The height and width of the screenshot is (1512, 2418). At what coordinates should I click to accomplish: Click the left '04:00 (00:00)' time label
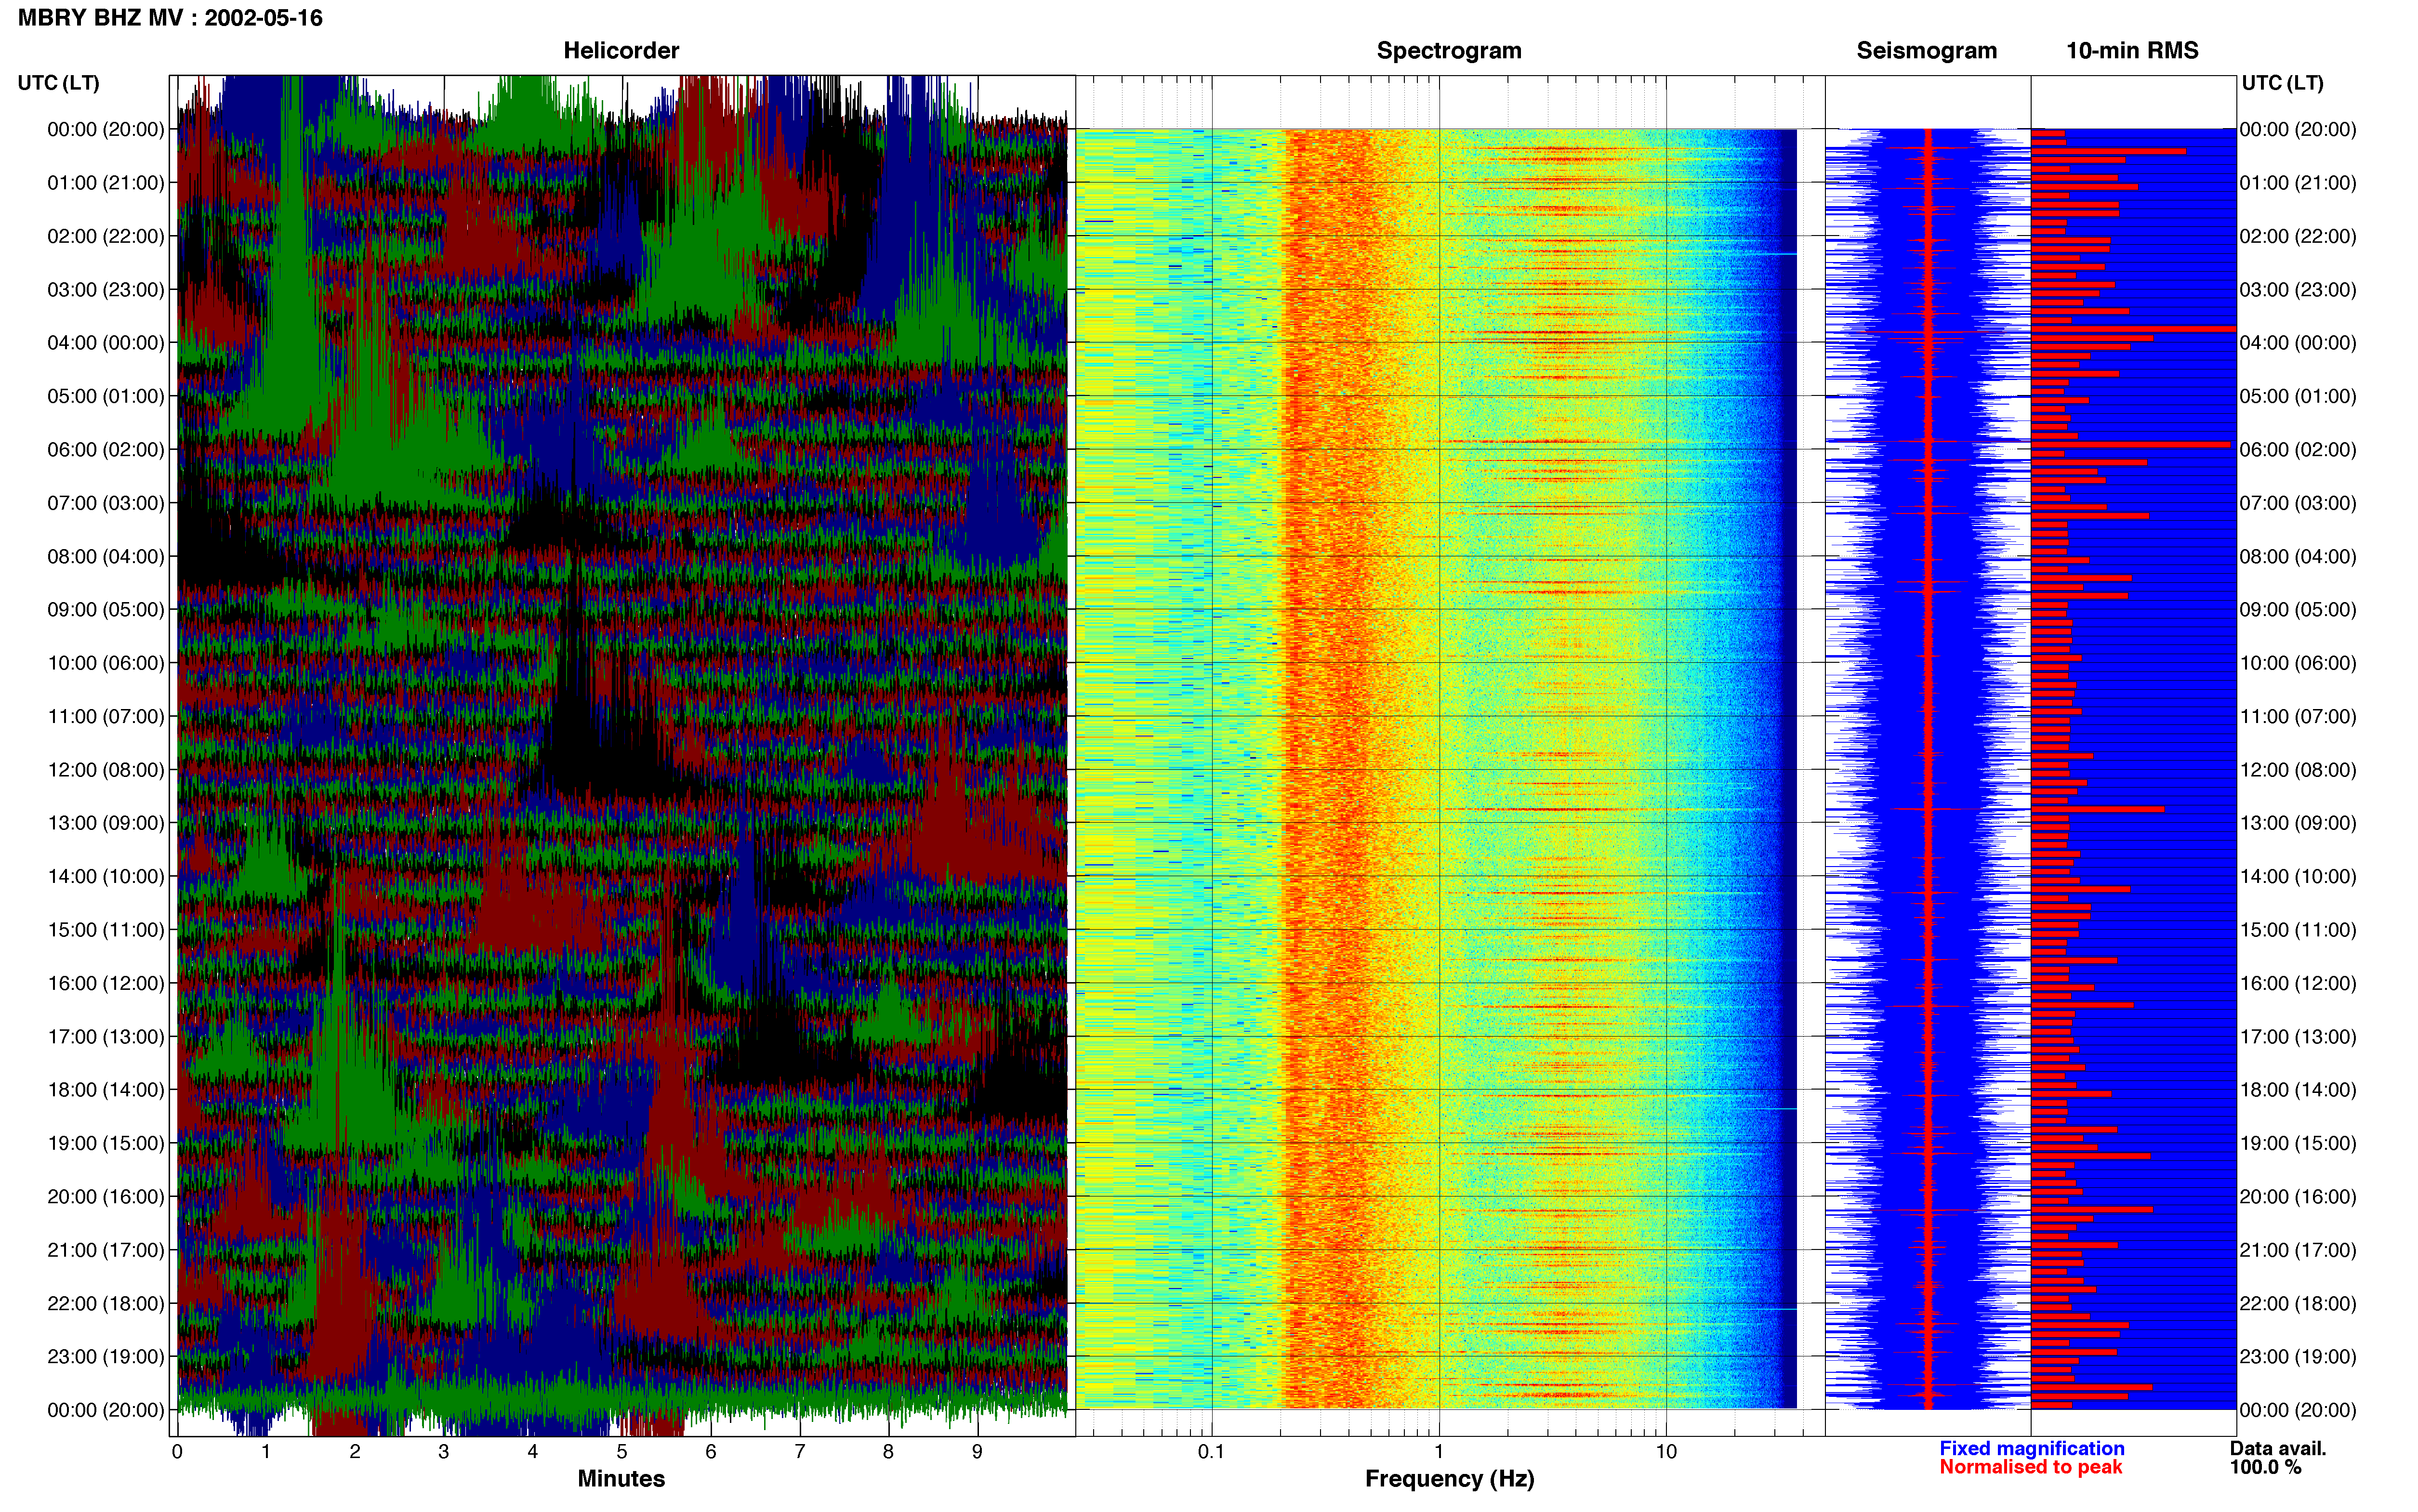pyautogui.click(x=106, y=343)
